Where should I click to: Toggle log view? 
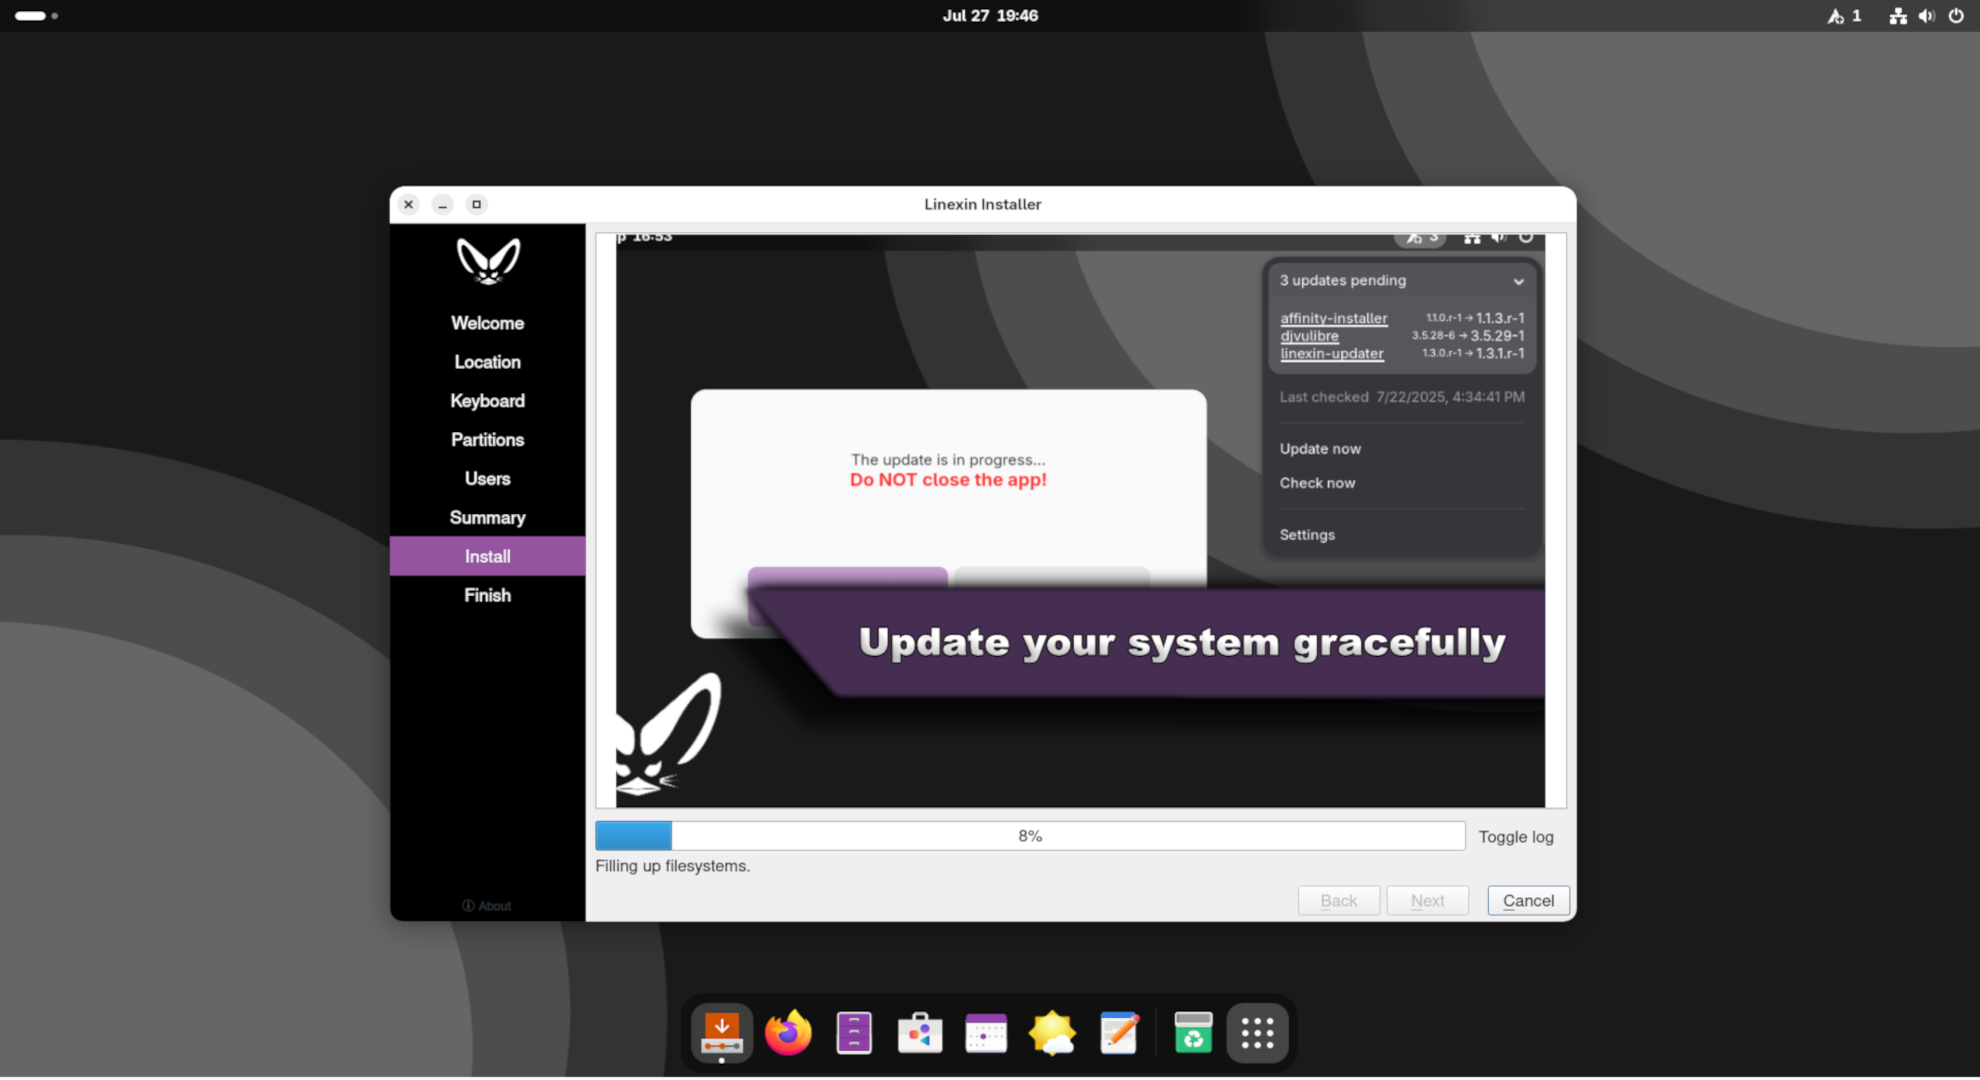pyautogui.click(x=1516, y=837)
